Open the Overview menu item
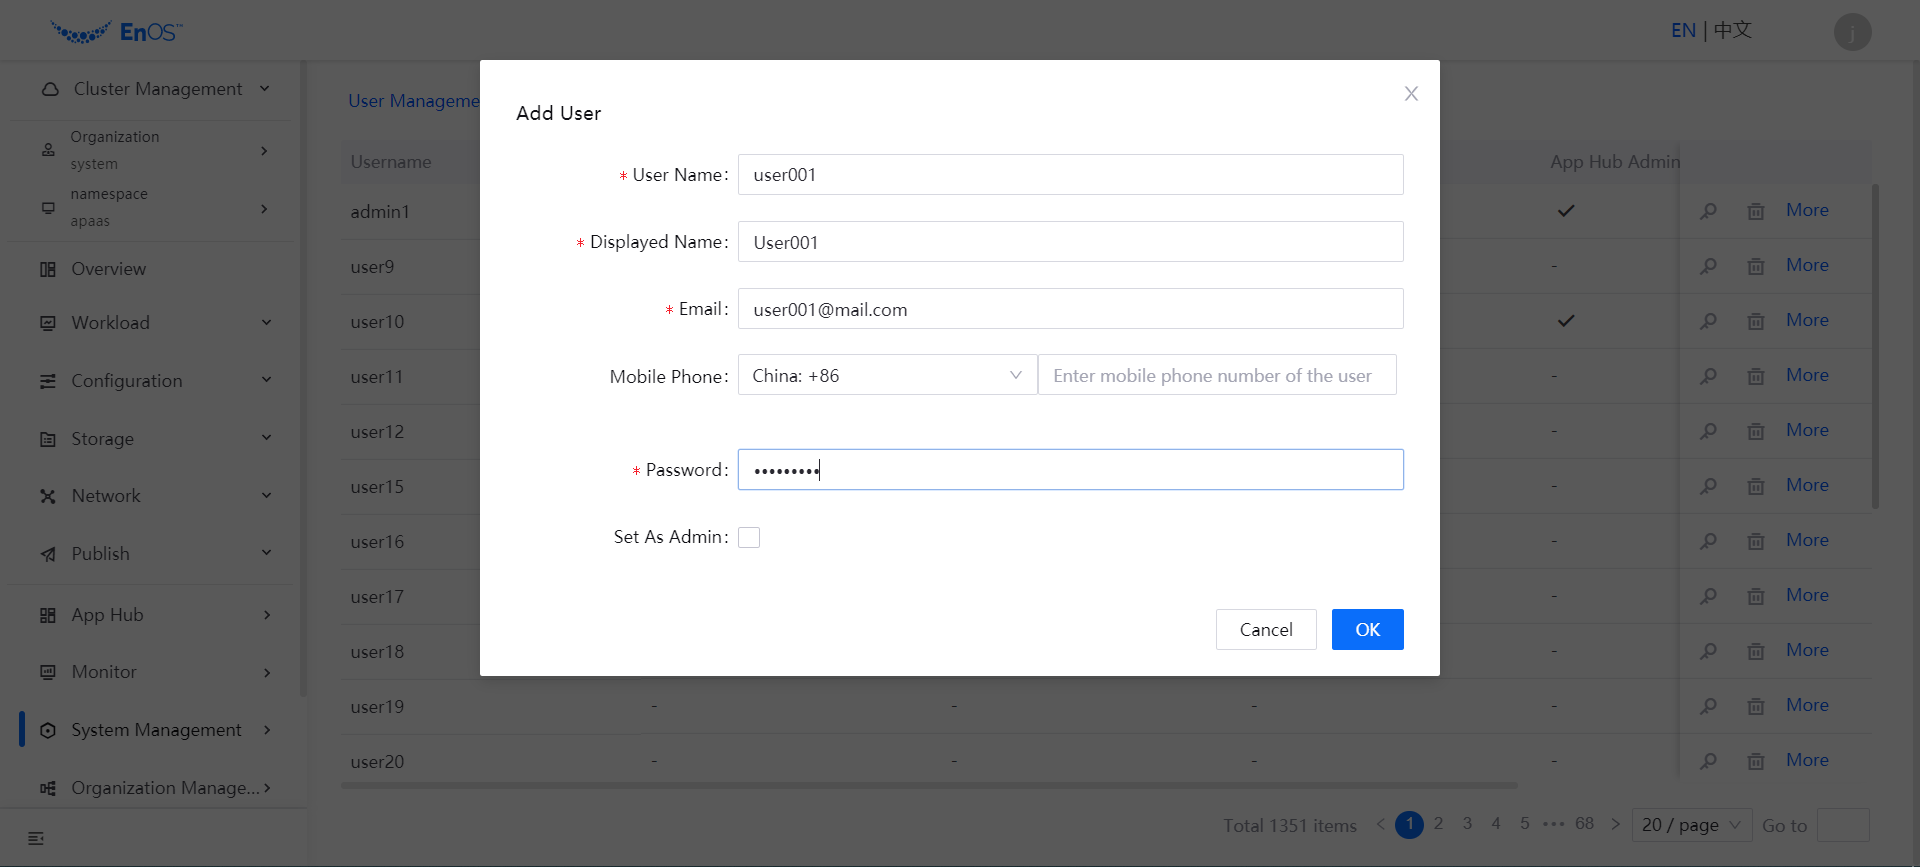Viewport: 1920px width, 867px height. coord(108,269)
